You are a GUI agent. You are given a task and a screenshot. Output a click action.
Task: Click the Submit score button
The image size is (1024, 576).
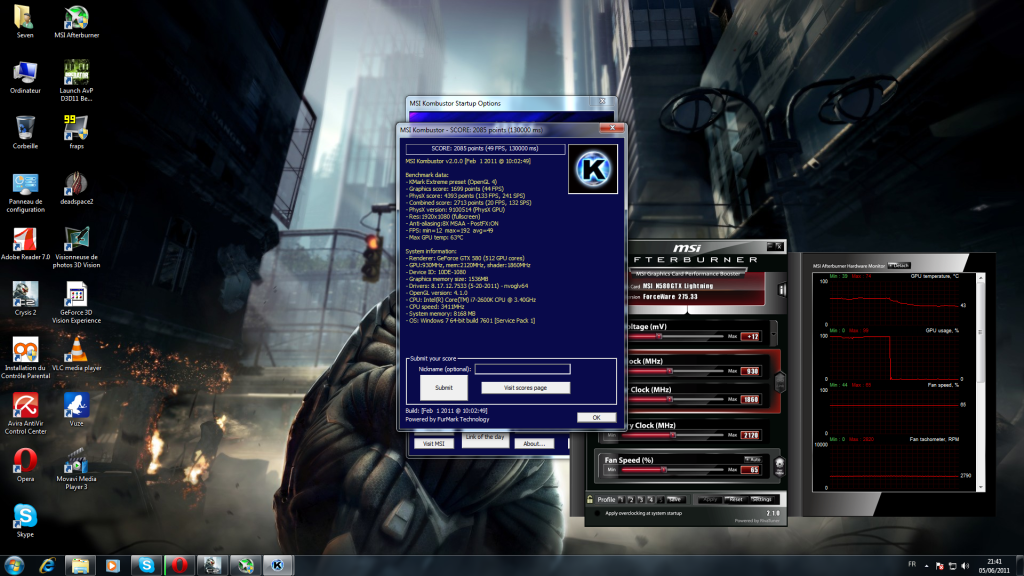(x=443, y=388)
